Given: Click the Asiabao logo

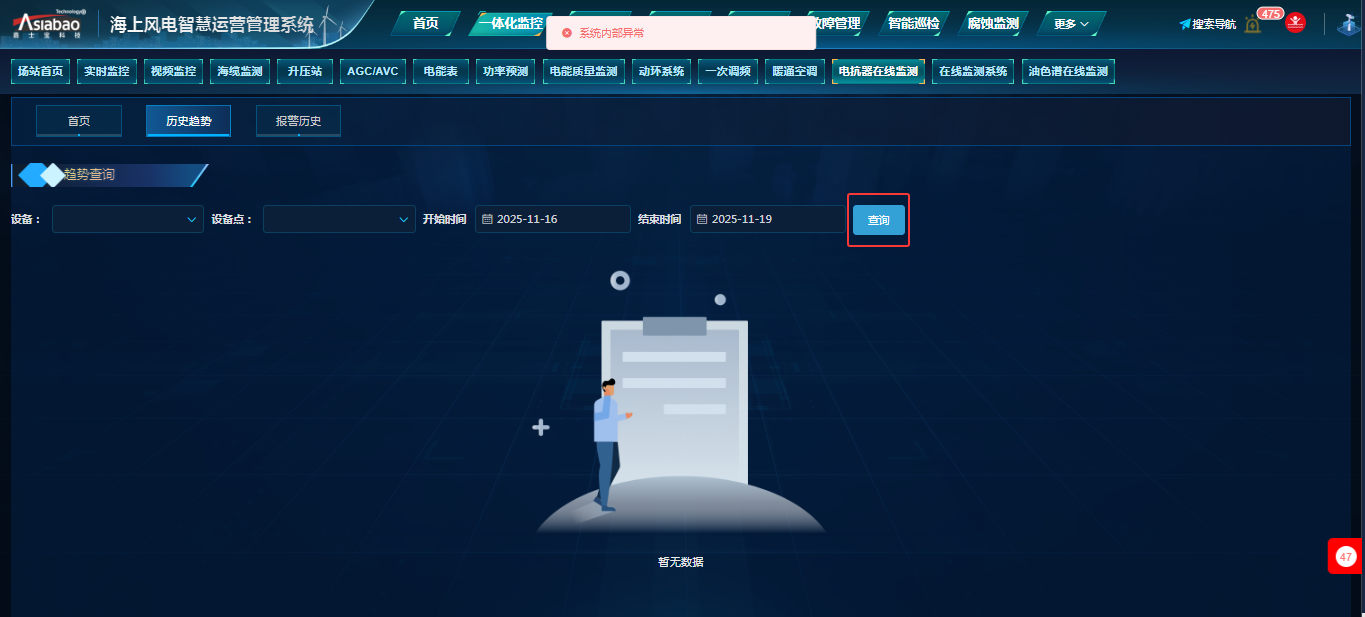Looking at the screenshot, I should (47, 24).
